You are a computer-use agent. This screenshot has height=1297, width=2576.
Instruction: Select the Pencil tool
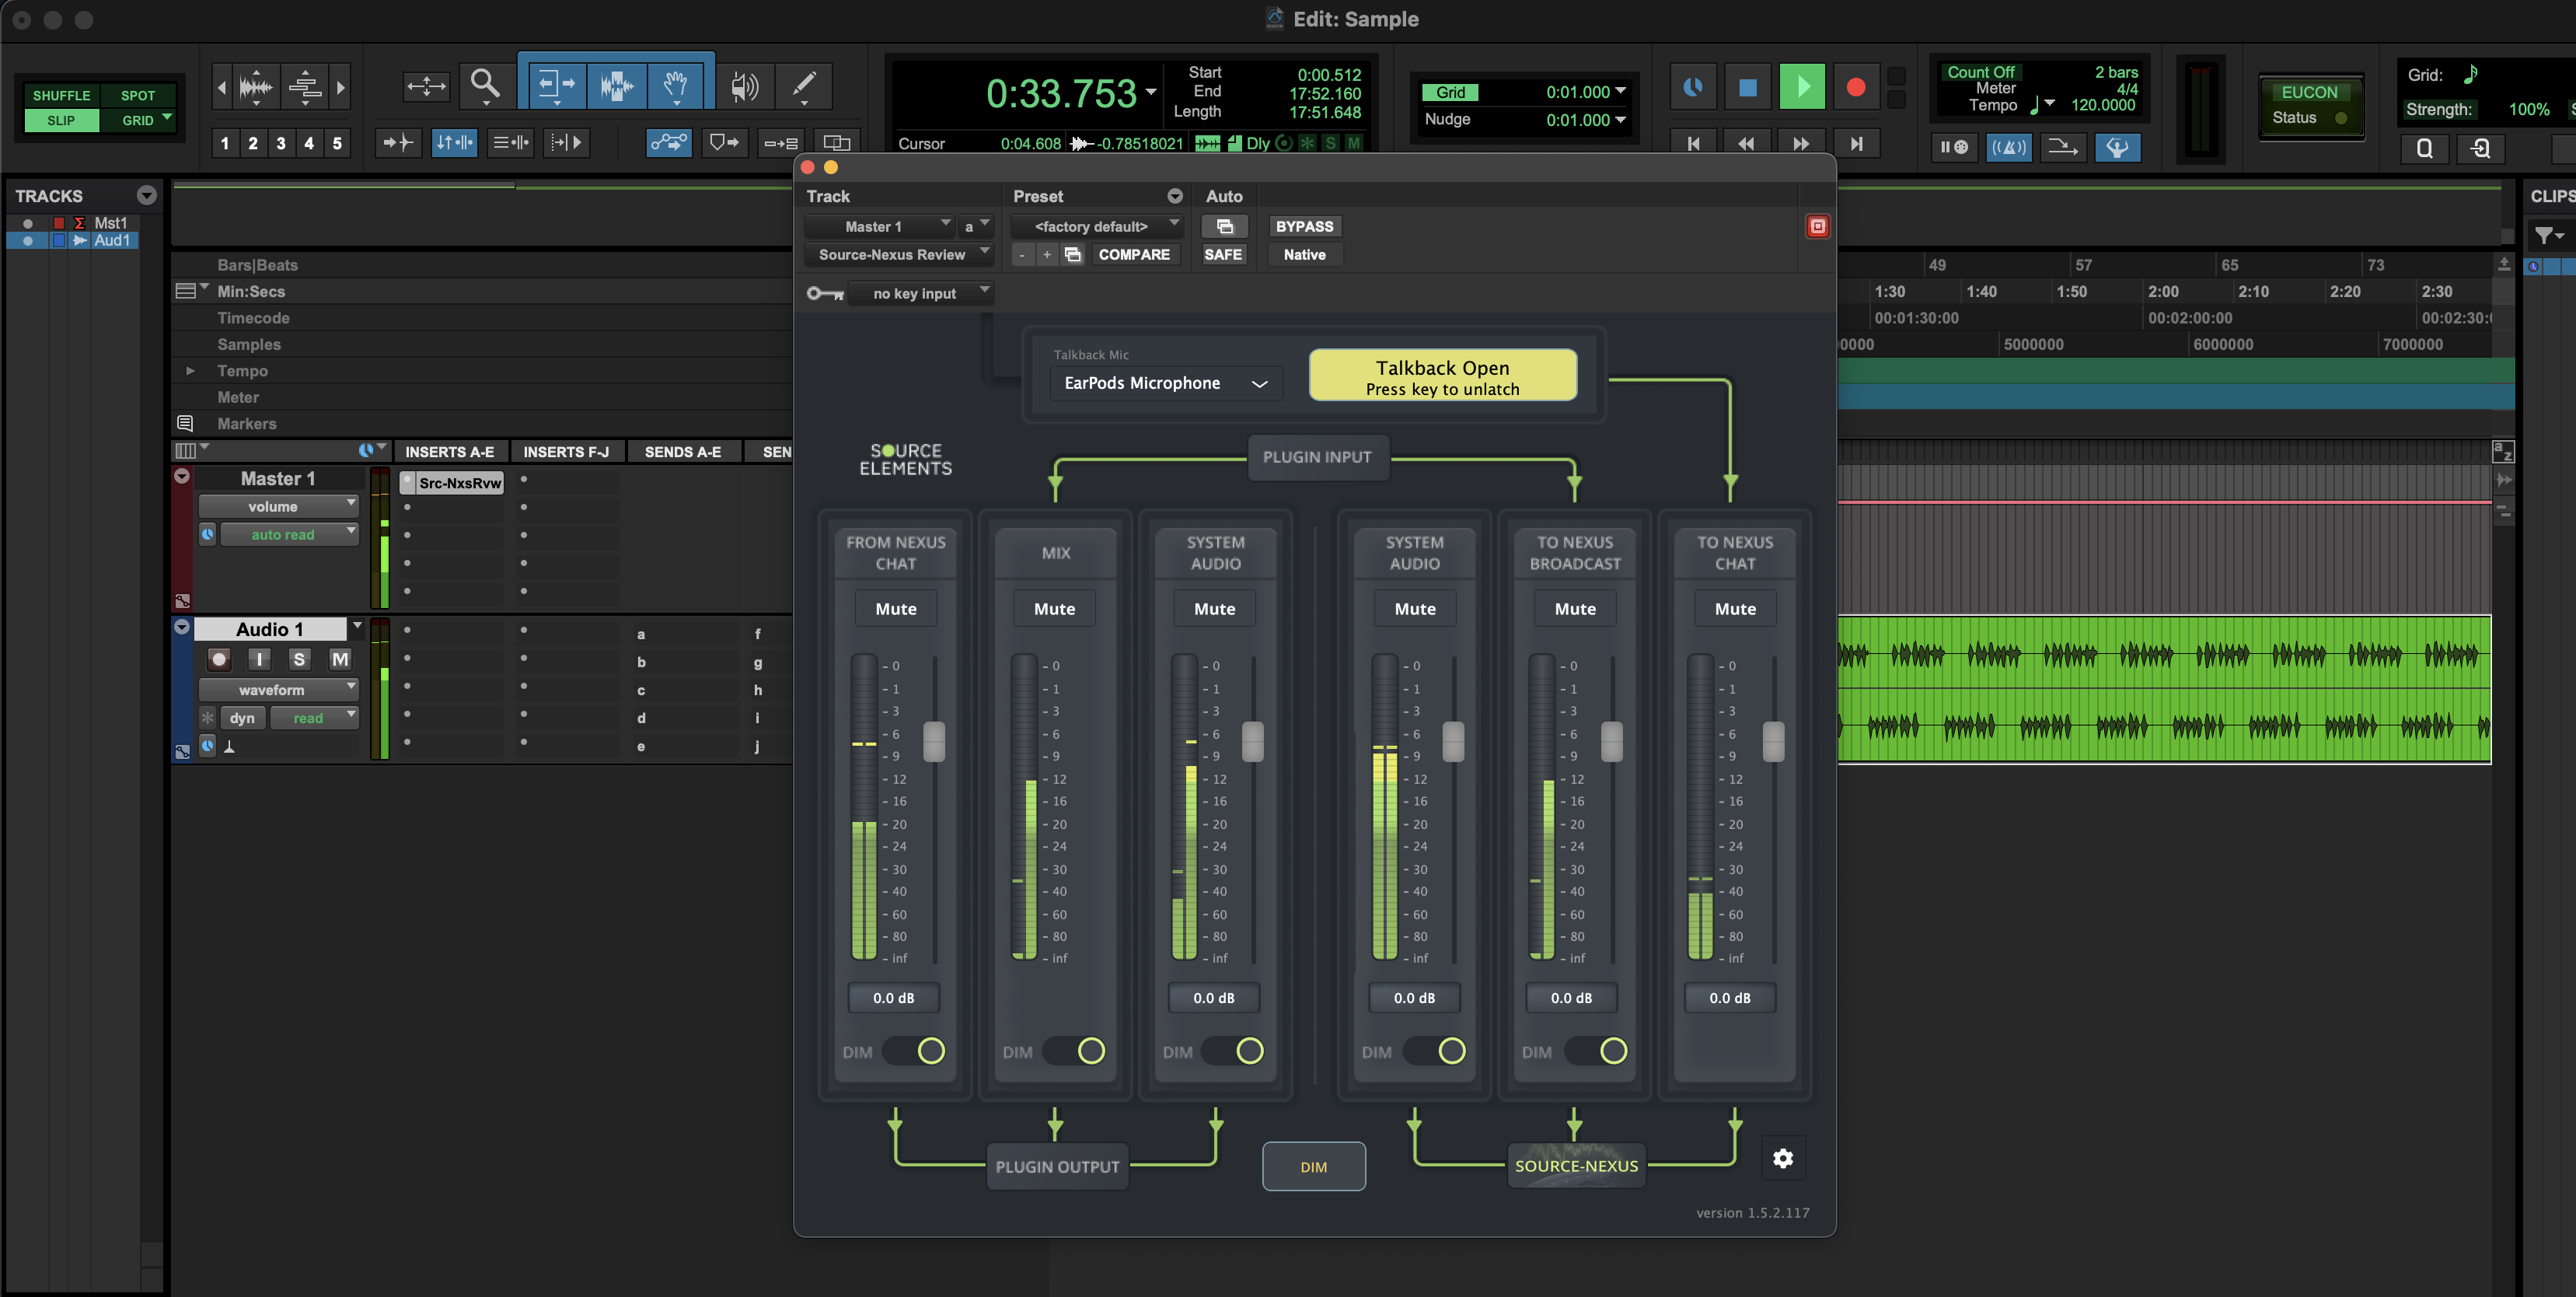point(803,85)
